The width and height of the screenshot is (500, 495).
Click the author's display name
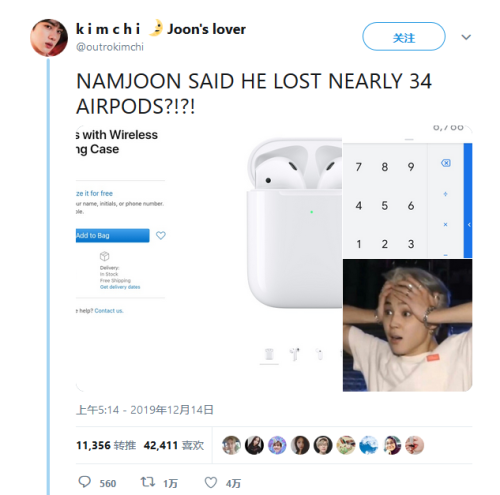(161, 29)
